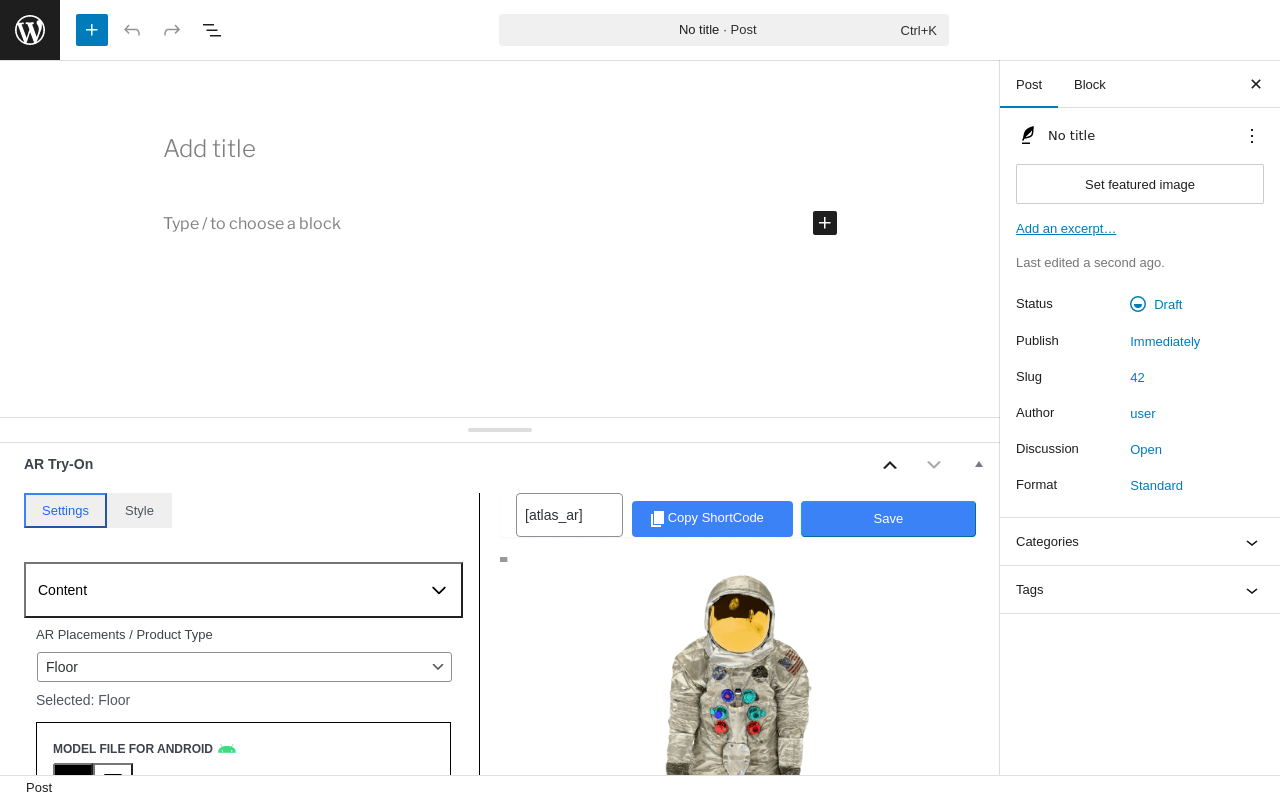
Task: Switch to the Block sidebar tab
Action: (x=1090, y=84)
